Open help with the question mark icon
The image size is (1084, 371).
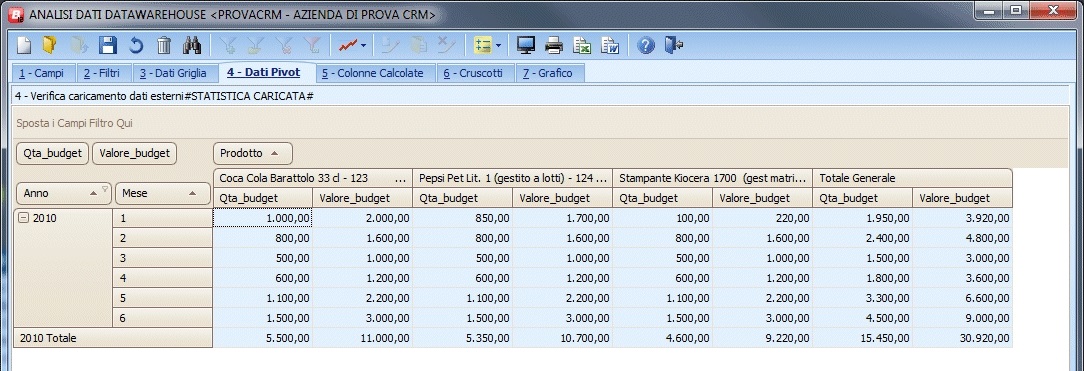click(x=646, y=46)
